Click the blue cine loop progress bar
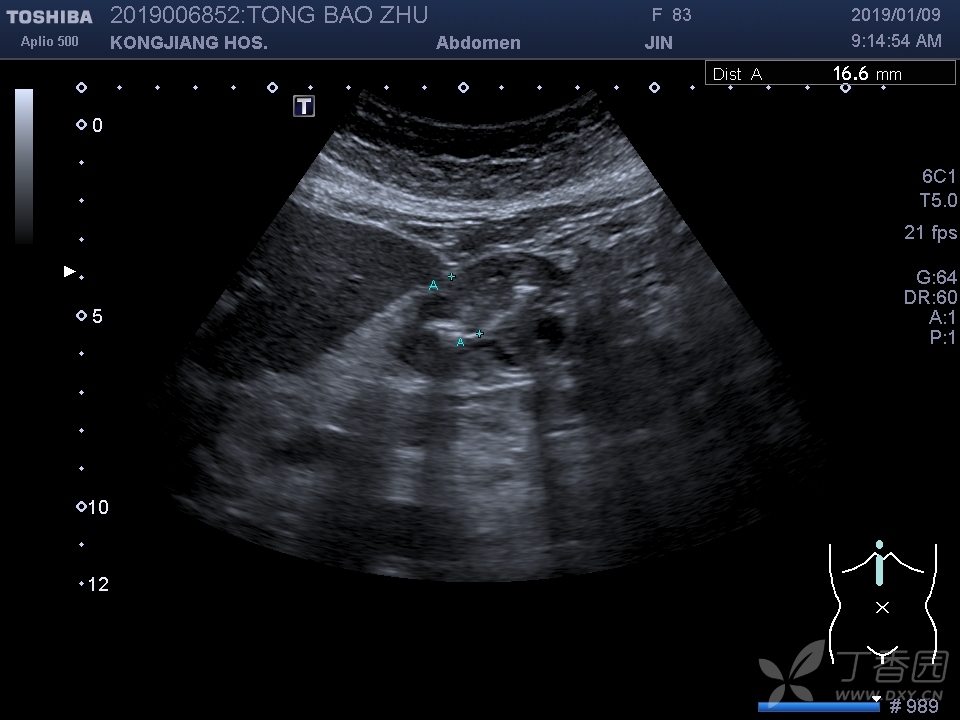Screen dimensions: 960x720 coord(819,707)
